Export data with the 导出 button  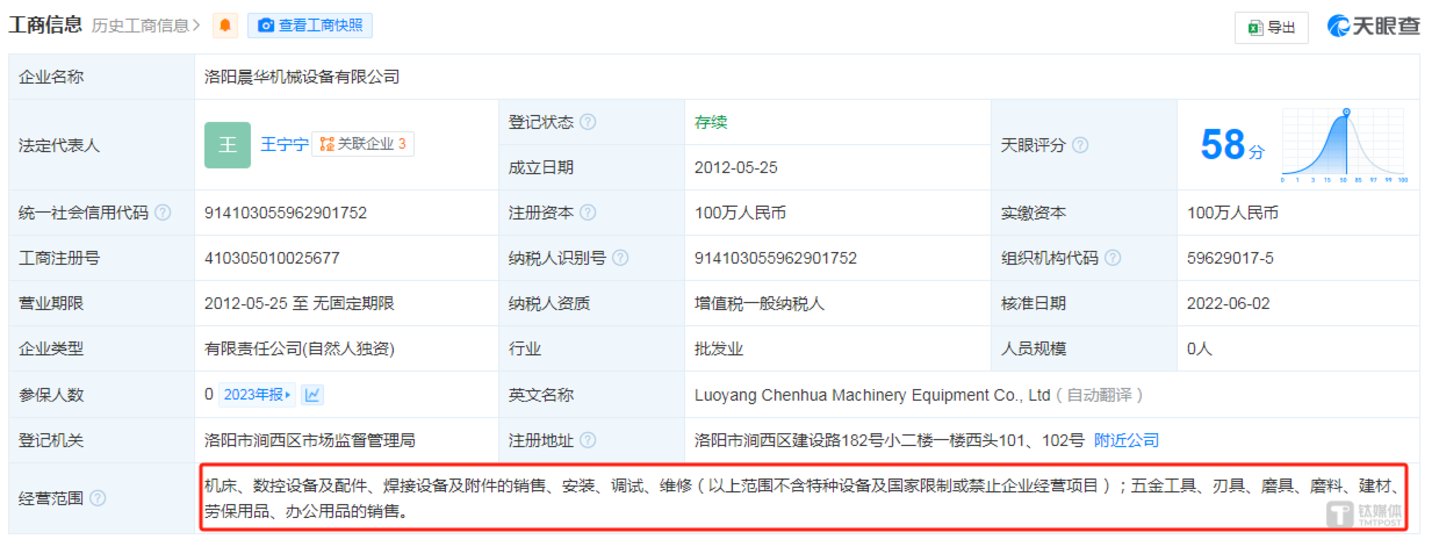click(1271, 28)
